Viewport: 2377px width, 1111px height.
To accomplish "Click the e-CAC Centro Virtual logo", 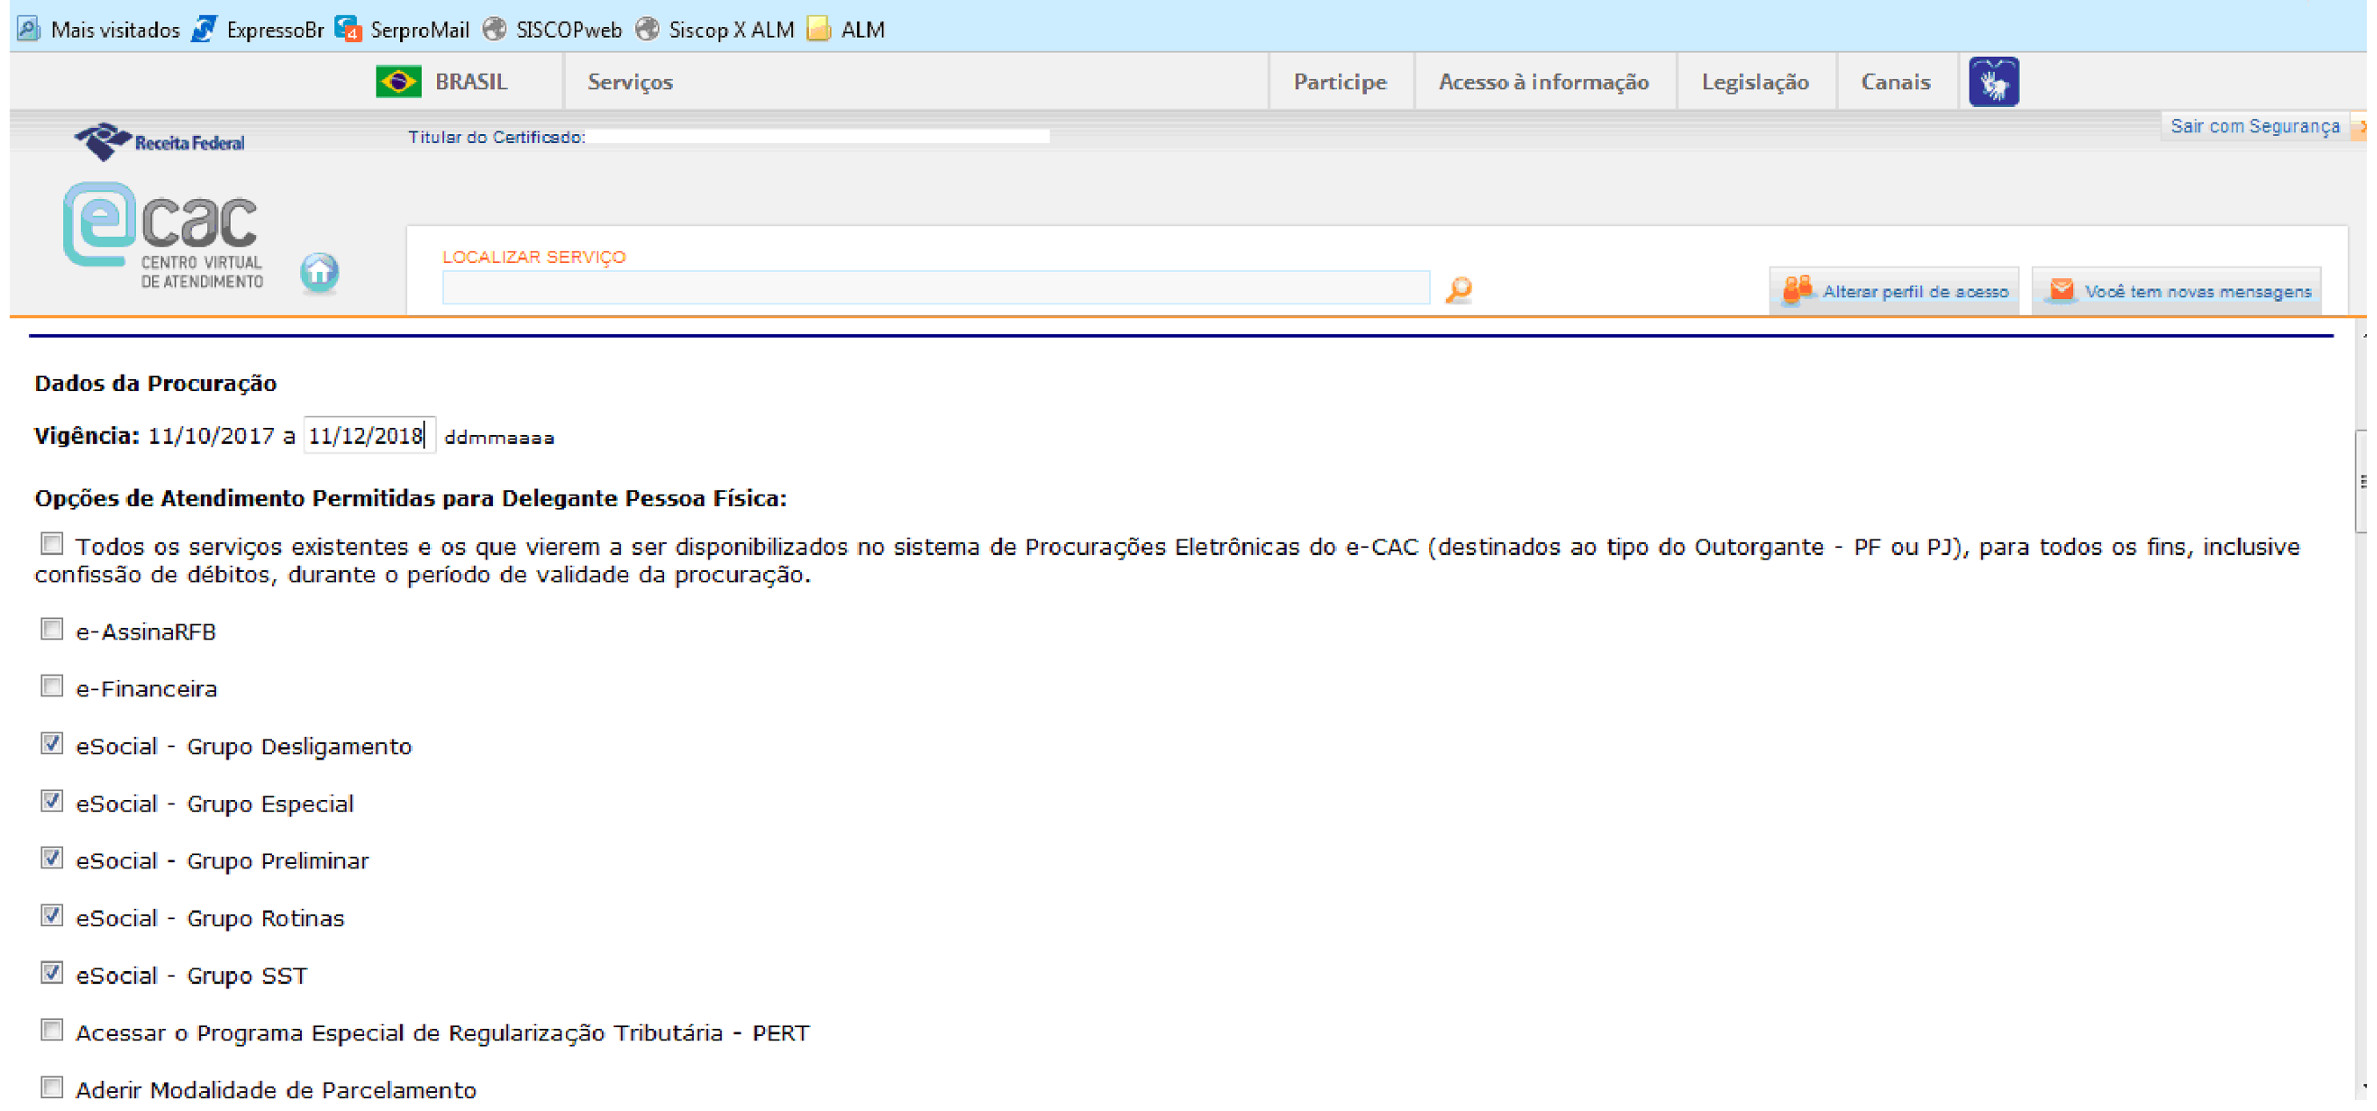I will [164, 236].
